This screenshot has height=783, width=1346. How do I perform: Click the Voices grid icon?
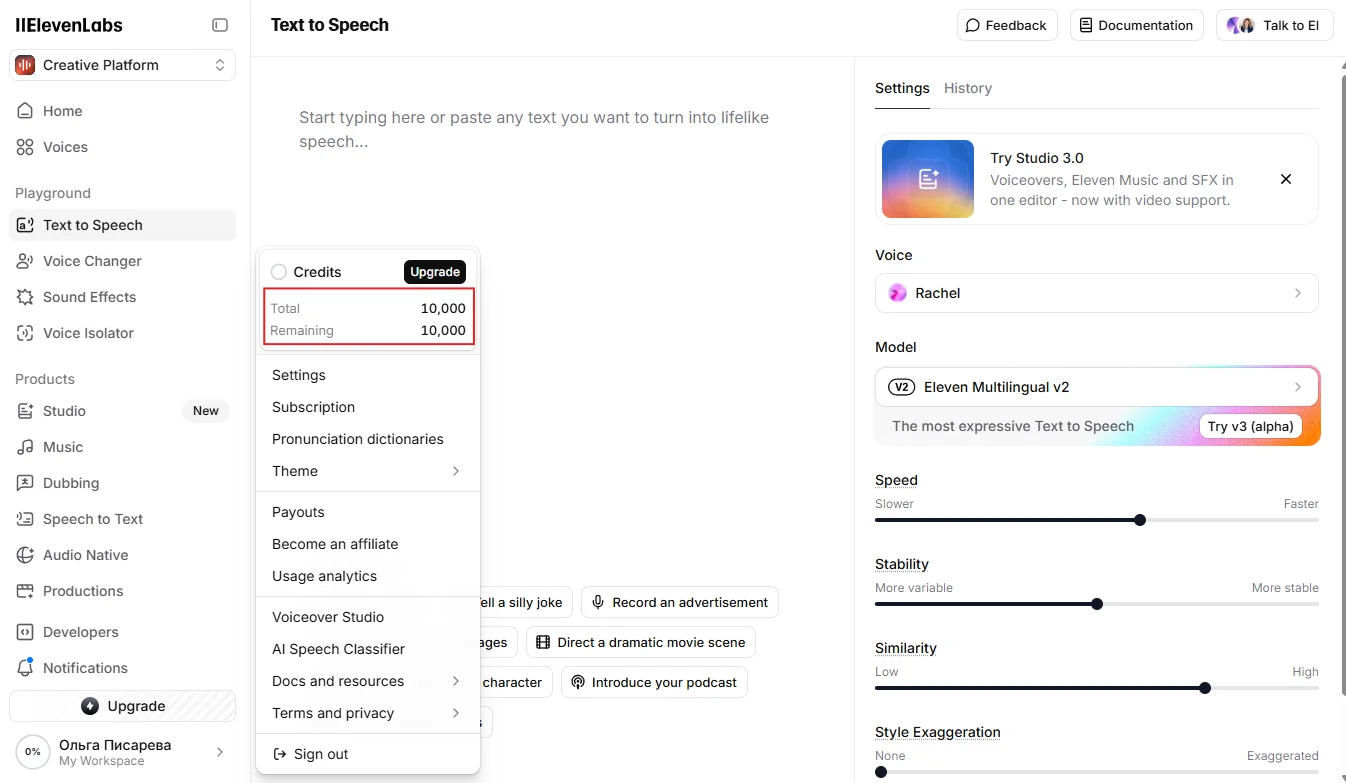click(x=25, y=147)
